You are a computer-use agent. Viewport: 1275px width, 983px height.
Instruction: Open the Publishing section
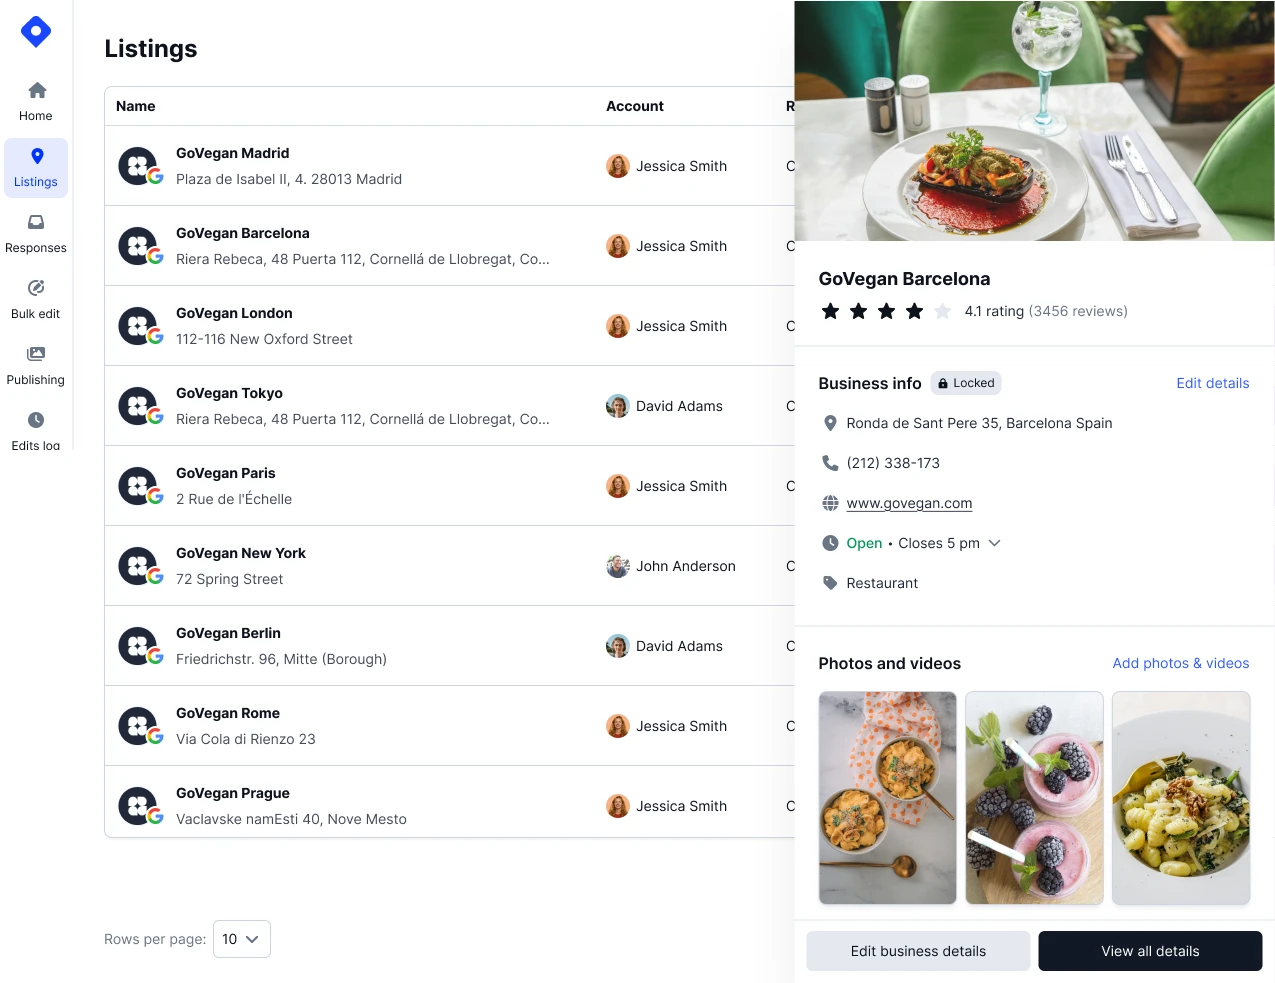[x=35, y=365]
